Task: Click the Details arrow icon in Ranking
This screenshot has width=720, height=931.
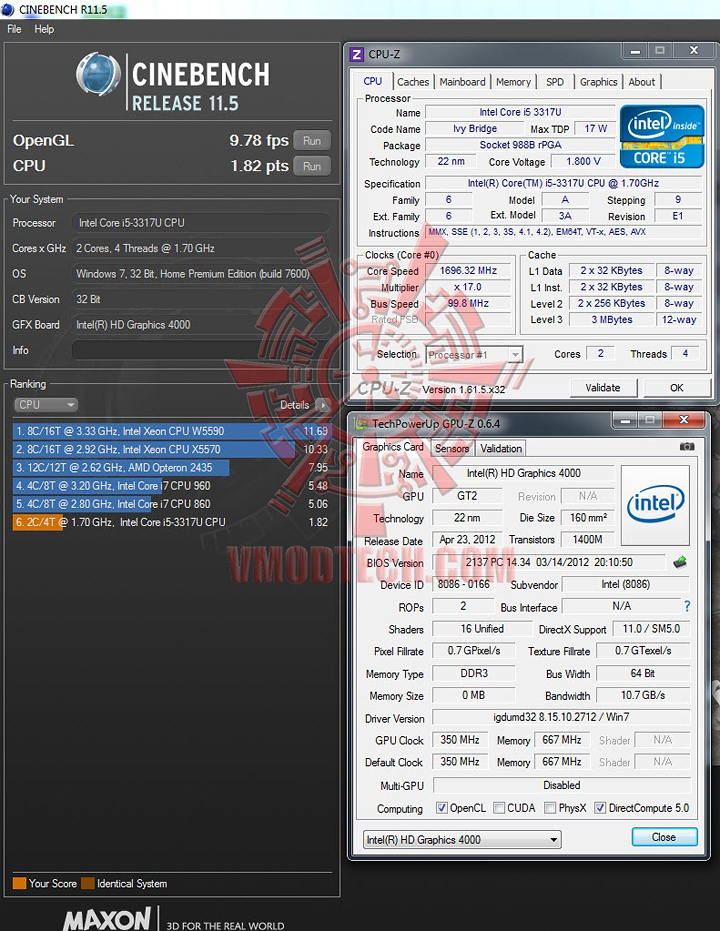Action: pyautogui.click(x=323, y=405)
